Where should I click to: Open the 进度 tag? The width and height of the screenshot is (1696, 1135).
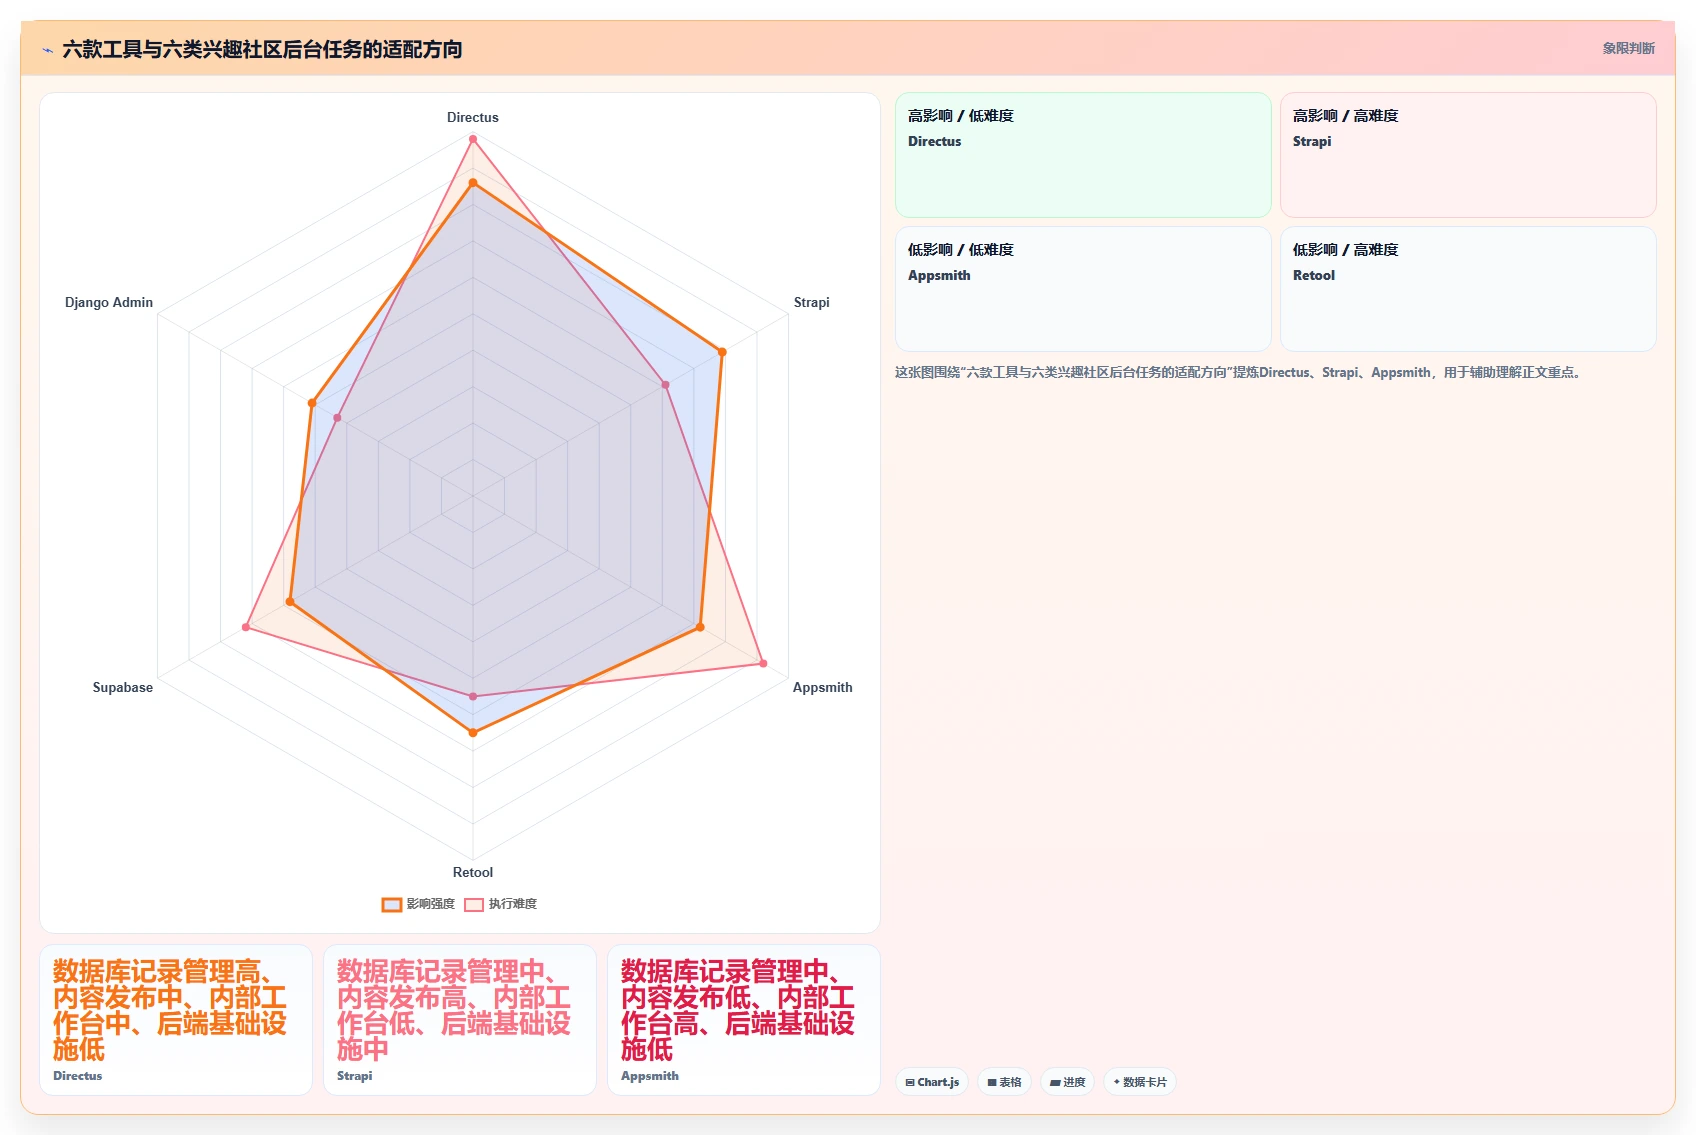[x=1067, y=1082]
